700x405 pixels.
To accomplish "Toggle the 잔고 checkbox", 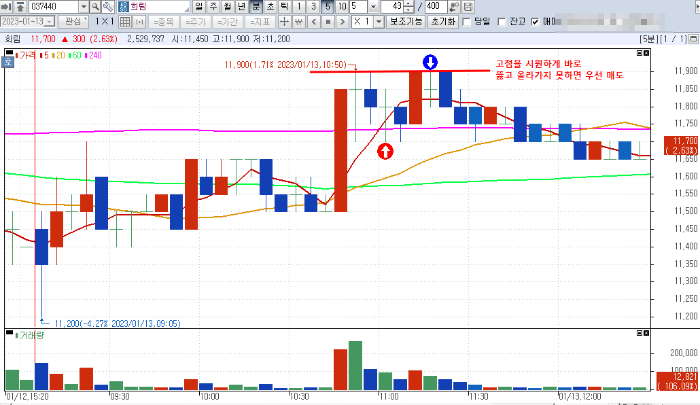I will pos(501,22).
